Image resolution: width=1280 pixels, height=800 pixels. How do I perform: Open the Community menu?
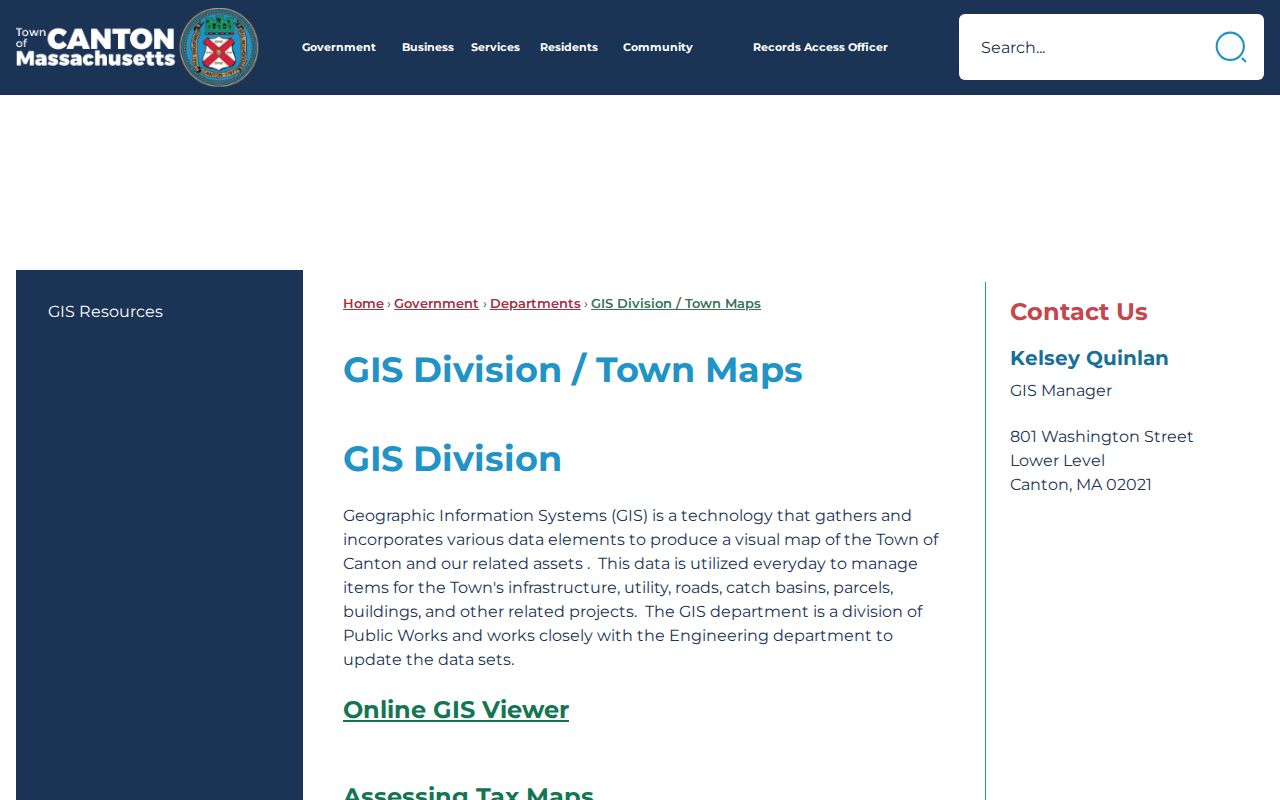coord(658,47)
